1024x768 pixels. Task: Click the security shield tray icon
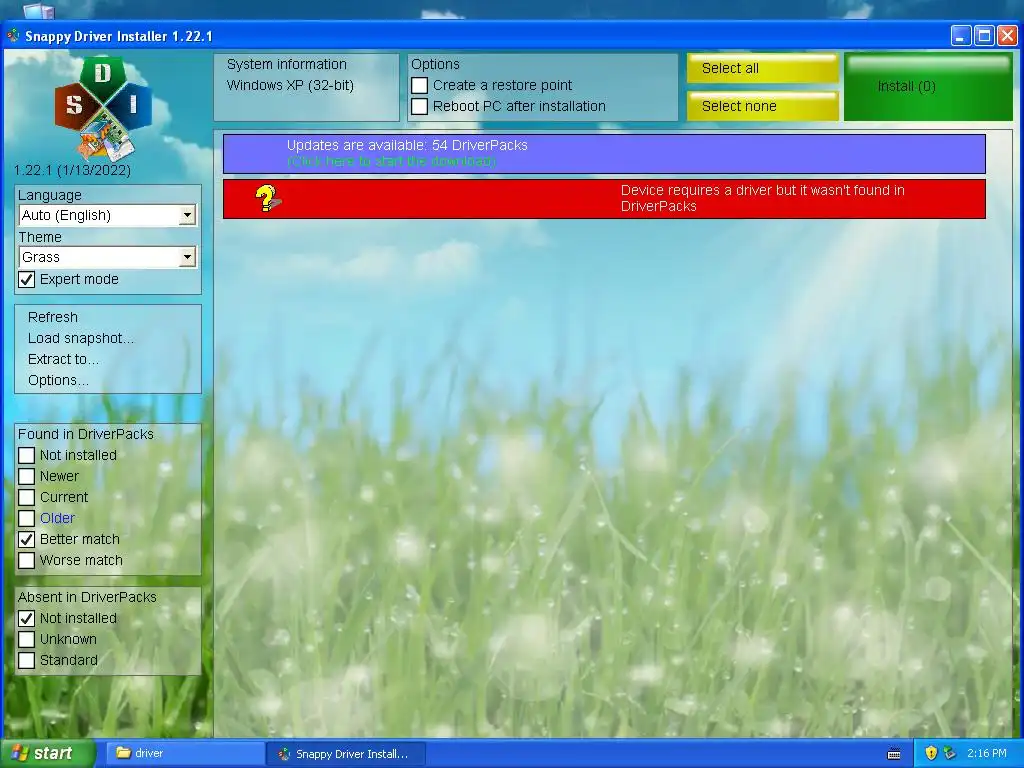pos(931,753)
